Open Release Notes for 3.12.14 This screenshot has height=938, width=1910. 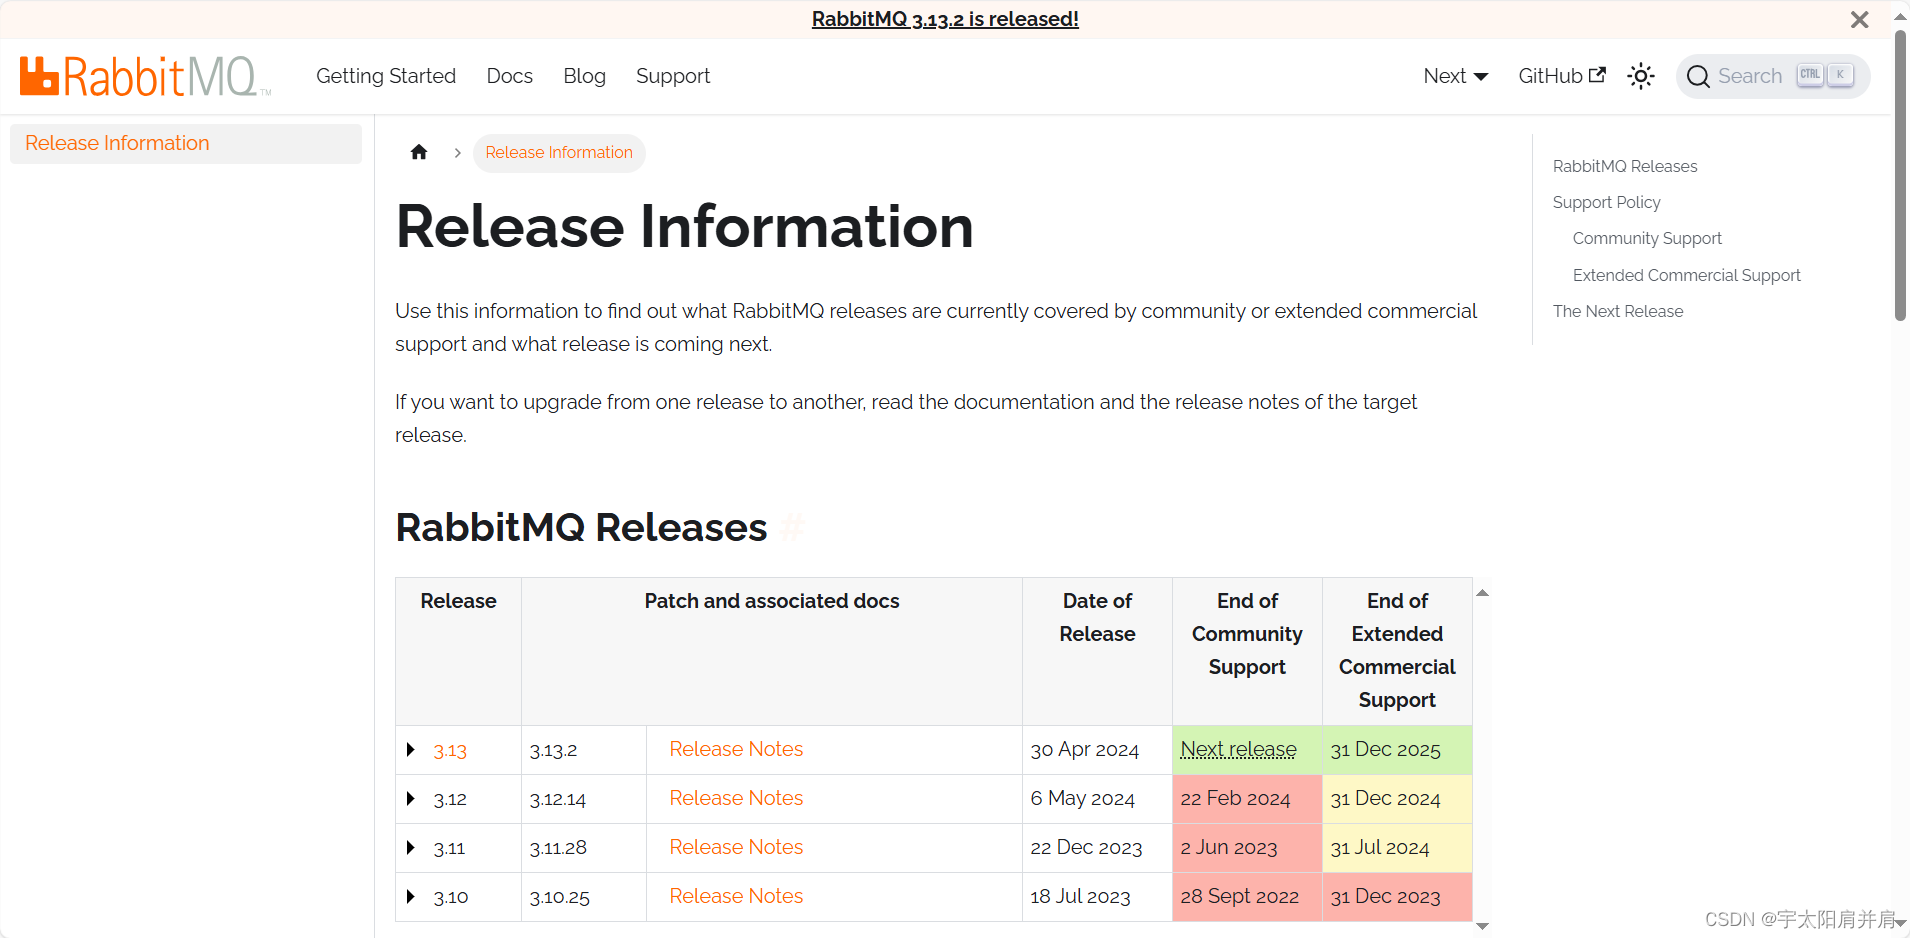tap(736, 798)
